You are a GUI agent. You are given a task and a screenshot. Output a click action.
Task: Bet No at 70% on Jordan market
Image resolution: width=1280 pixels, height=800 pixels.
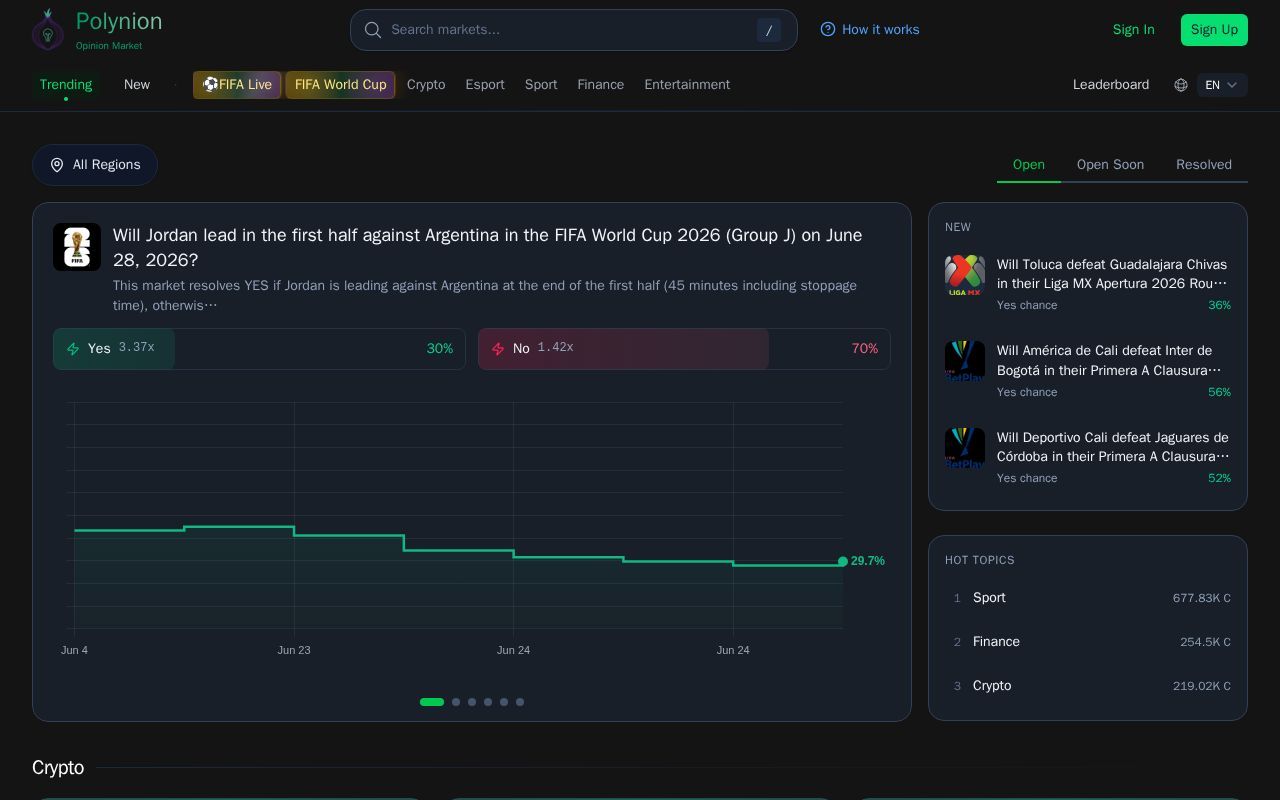[684, 349]
